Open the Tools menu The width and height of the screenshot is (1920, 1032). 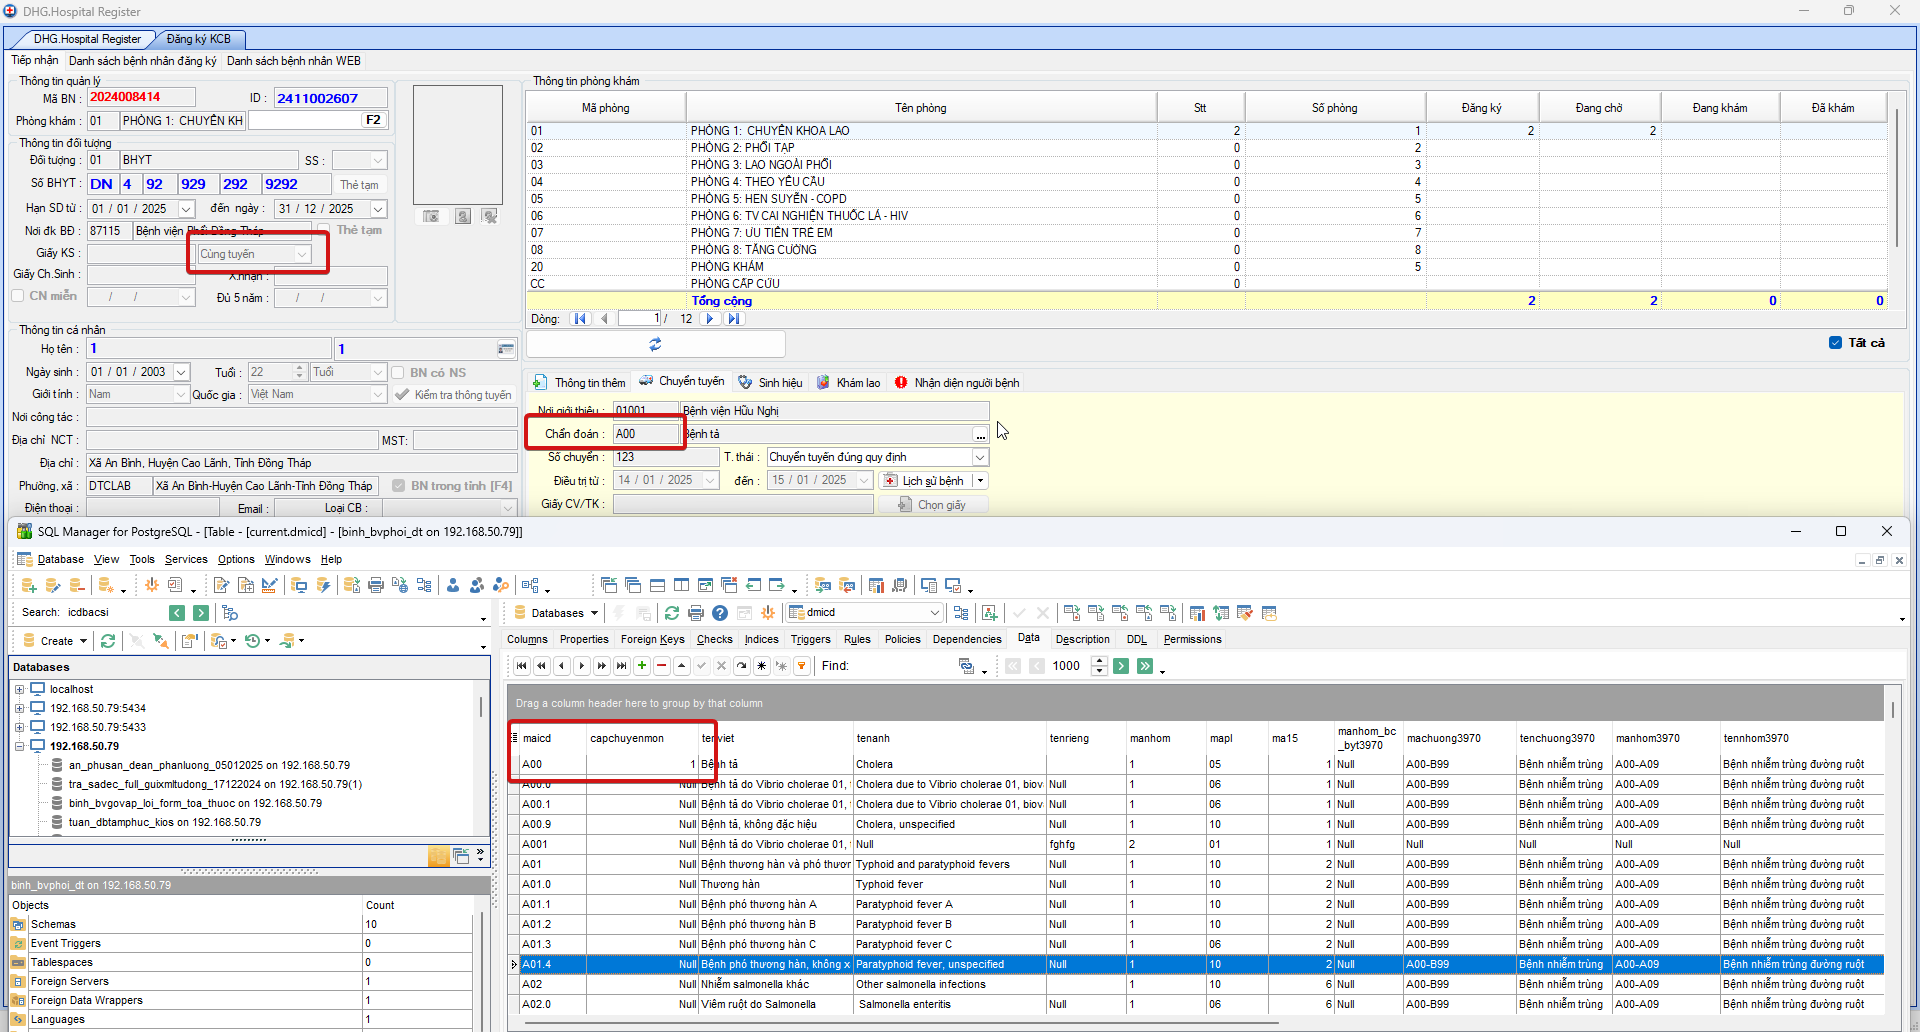(142, 559)
